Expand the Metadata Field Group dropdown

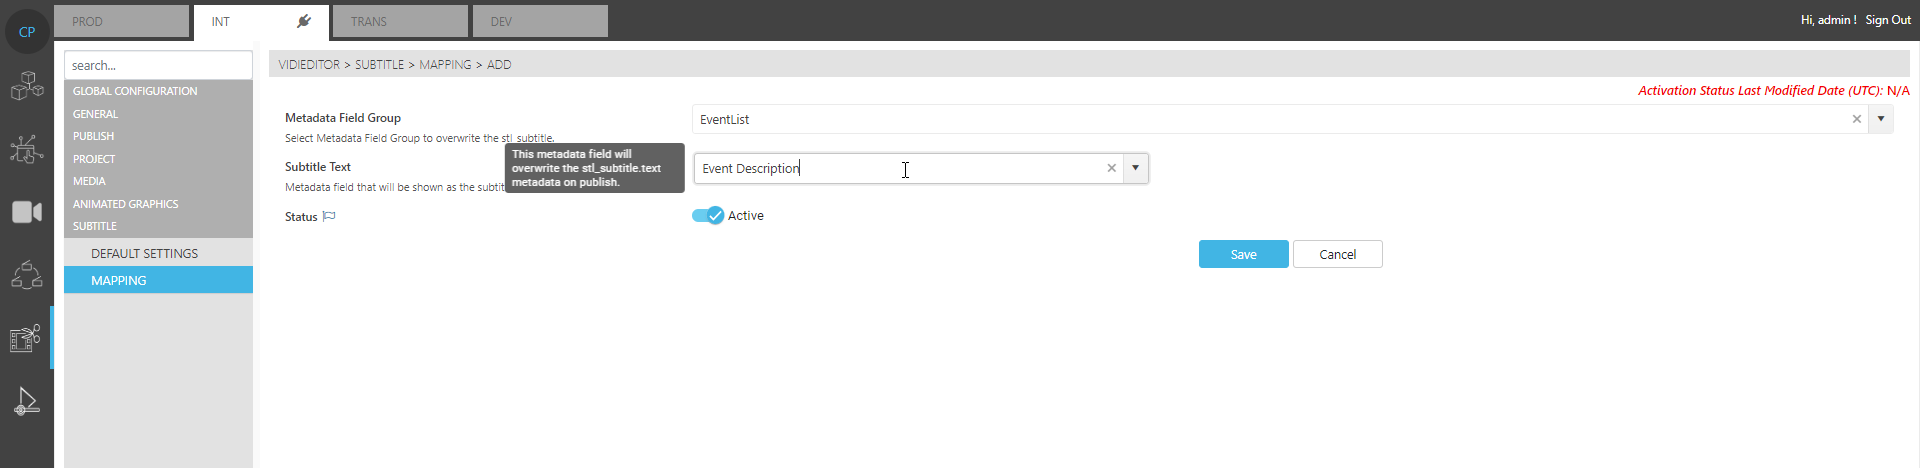(x=1881, y=119)
